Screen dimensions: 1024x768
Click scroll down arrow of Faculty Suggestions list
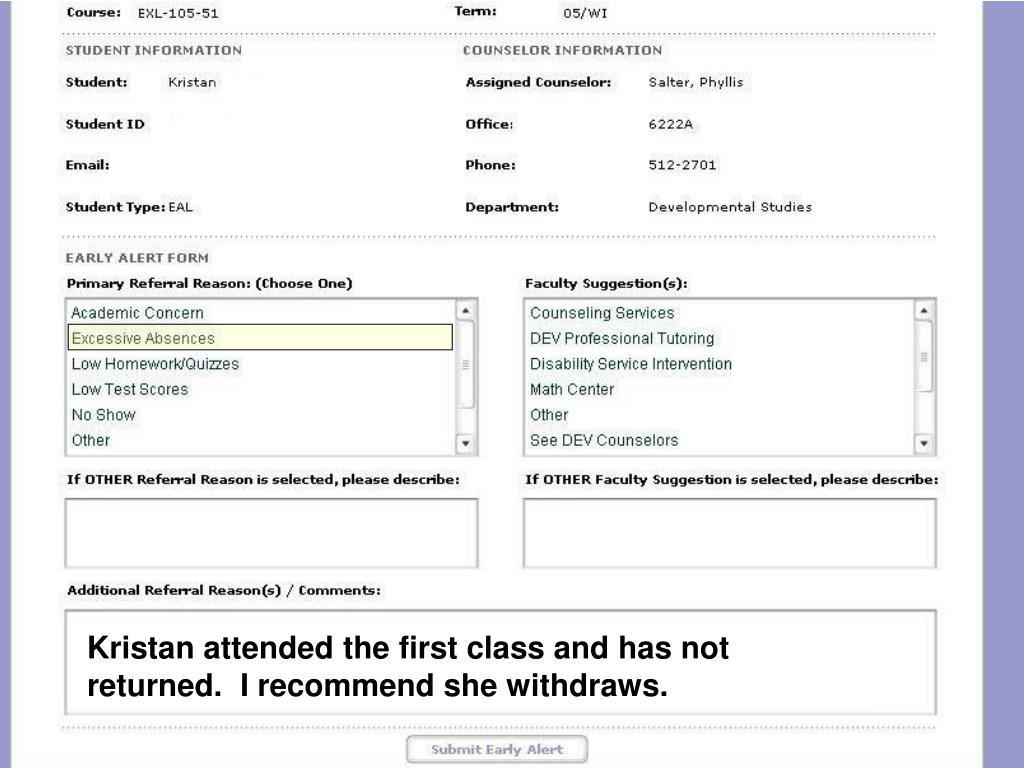point(923,443)
